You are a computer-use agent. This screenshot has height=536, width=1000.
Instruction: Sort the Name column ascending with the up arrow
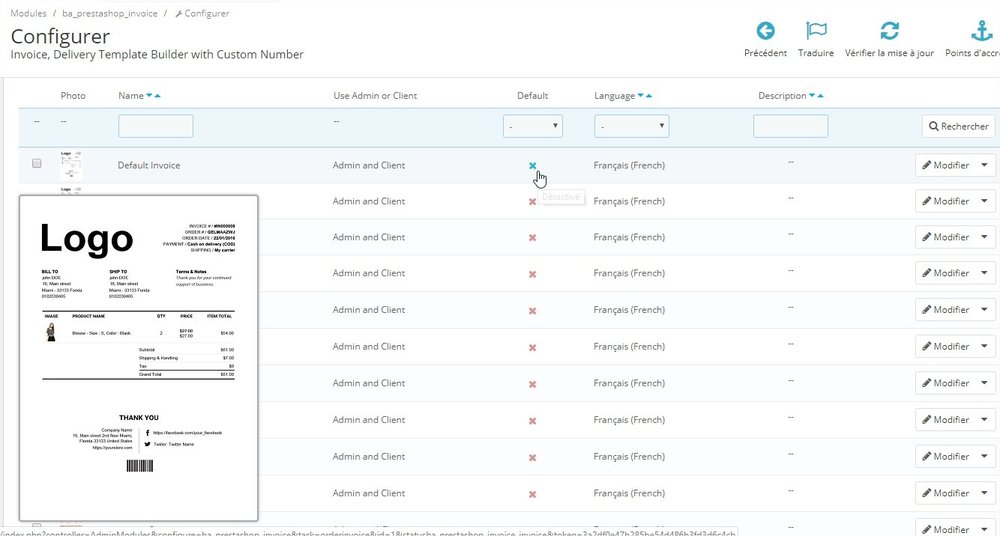click(158, 96)
